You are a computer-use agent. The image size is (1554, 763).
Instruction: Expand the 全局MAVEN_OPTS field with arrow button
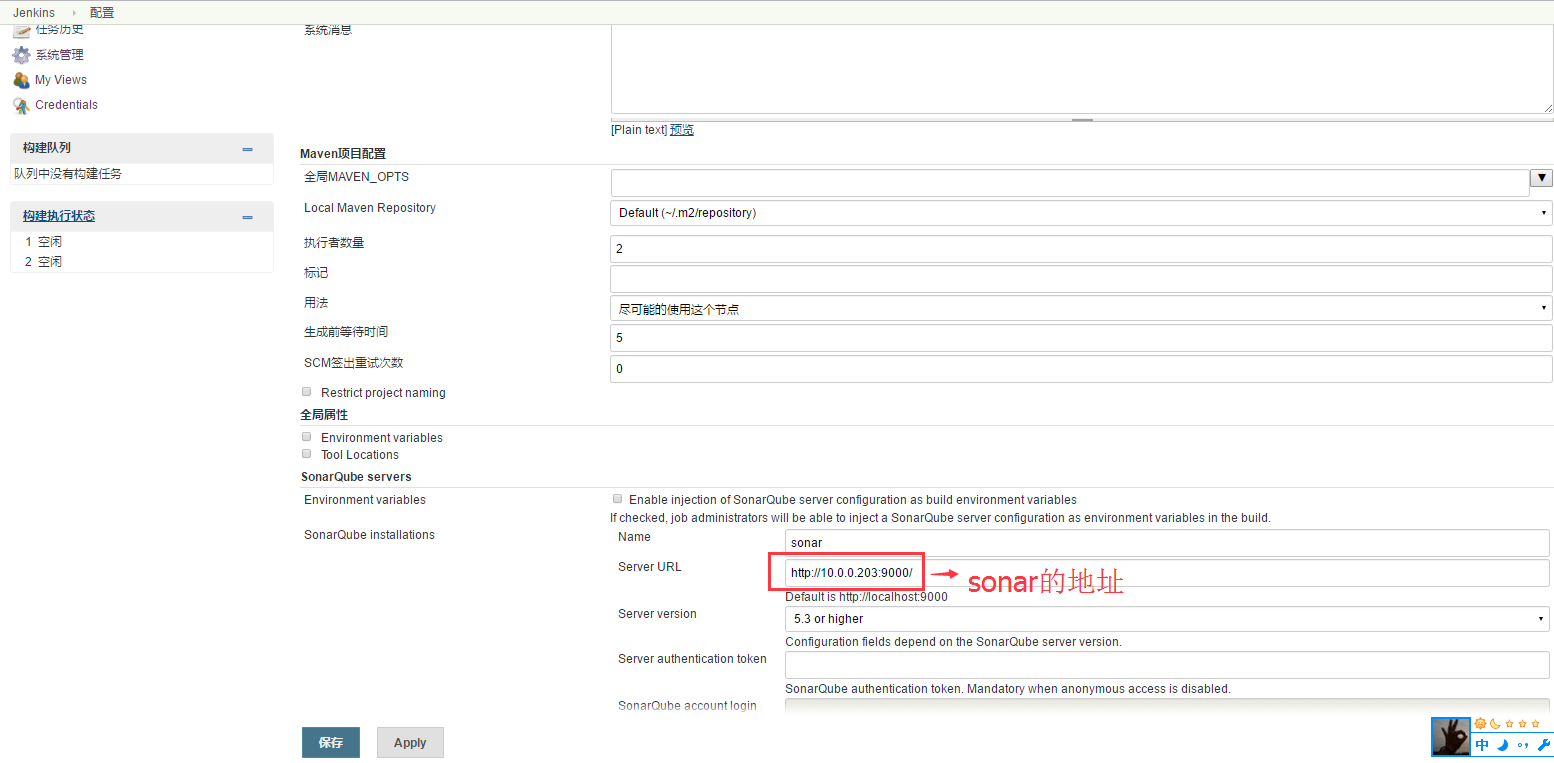[x=1542, y=178]
